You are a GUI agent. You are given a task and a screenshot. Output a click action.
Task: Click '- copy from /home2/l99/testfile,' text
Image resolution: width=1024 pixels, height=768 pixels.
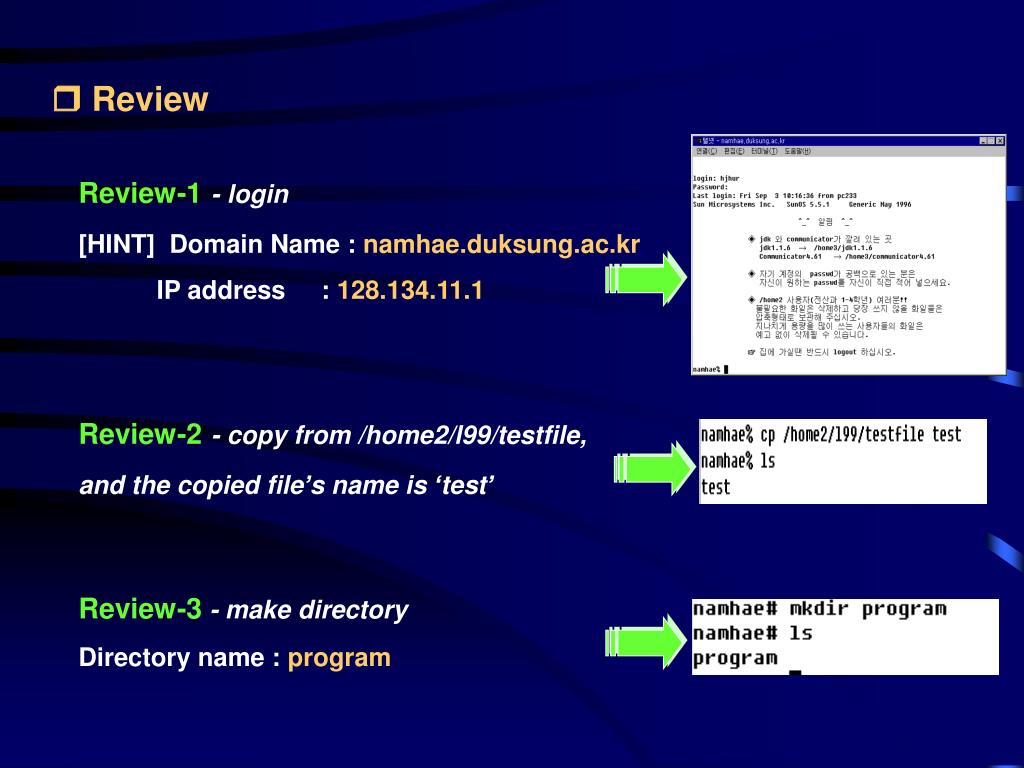tap(400, 436)
